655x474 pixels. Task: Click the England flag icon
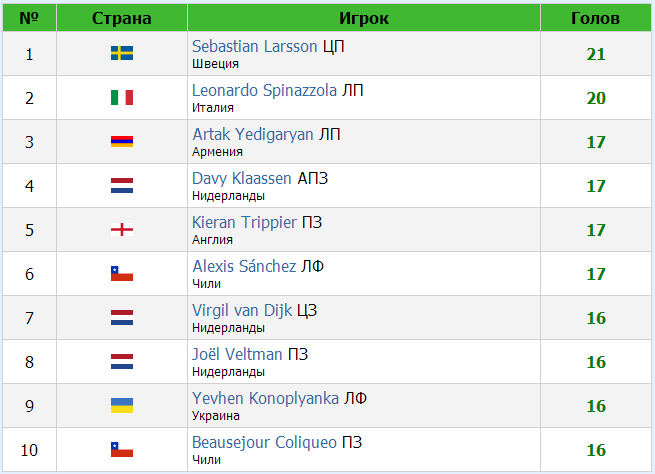click(122, 229)
